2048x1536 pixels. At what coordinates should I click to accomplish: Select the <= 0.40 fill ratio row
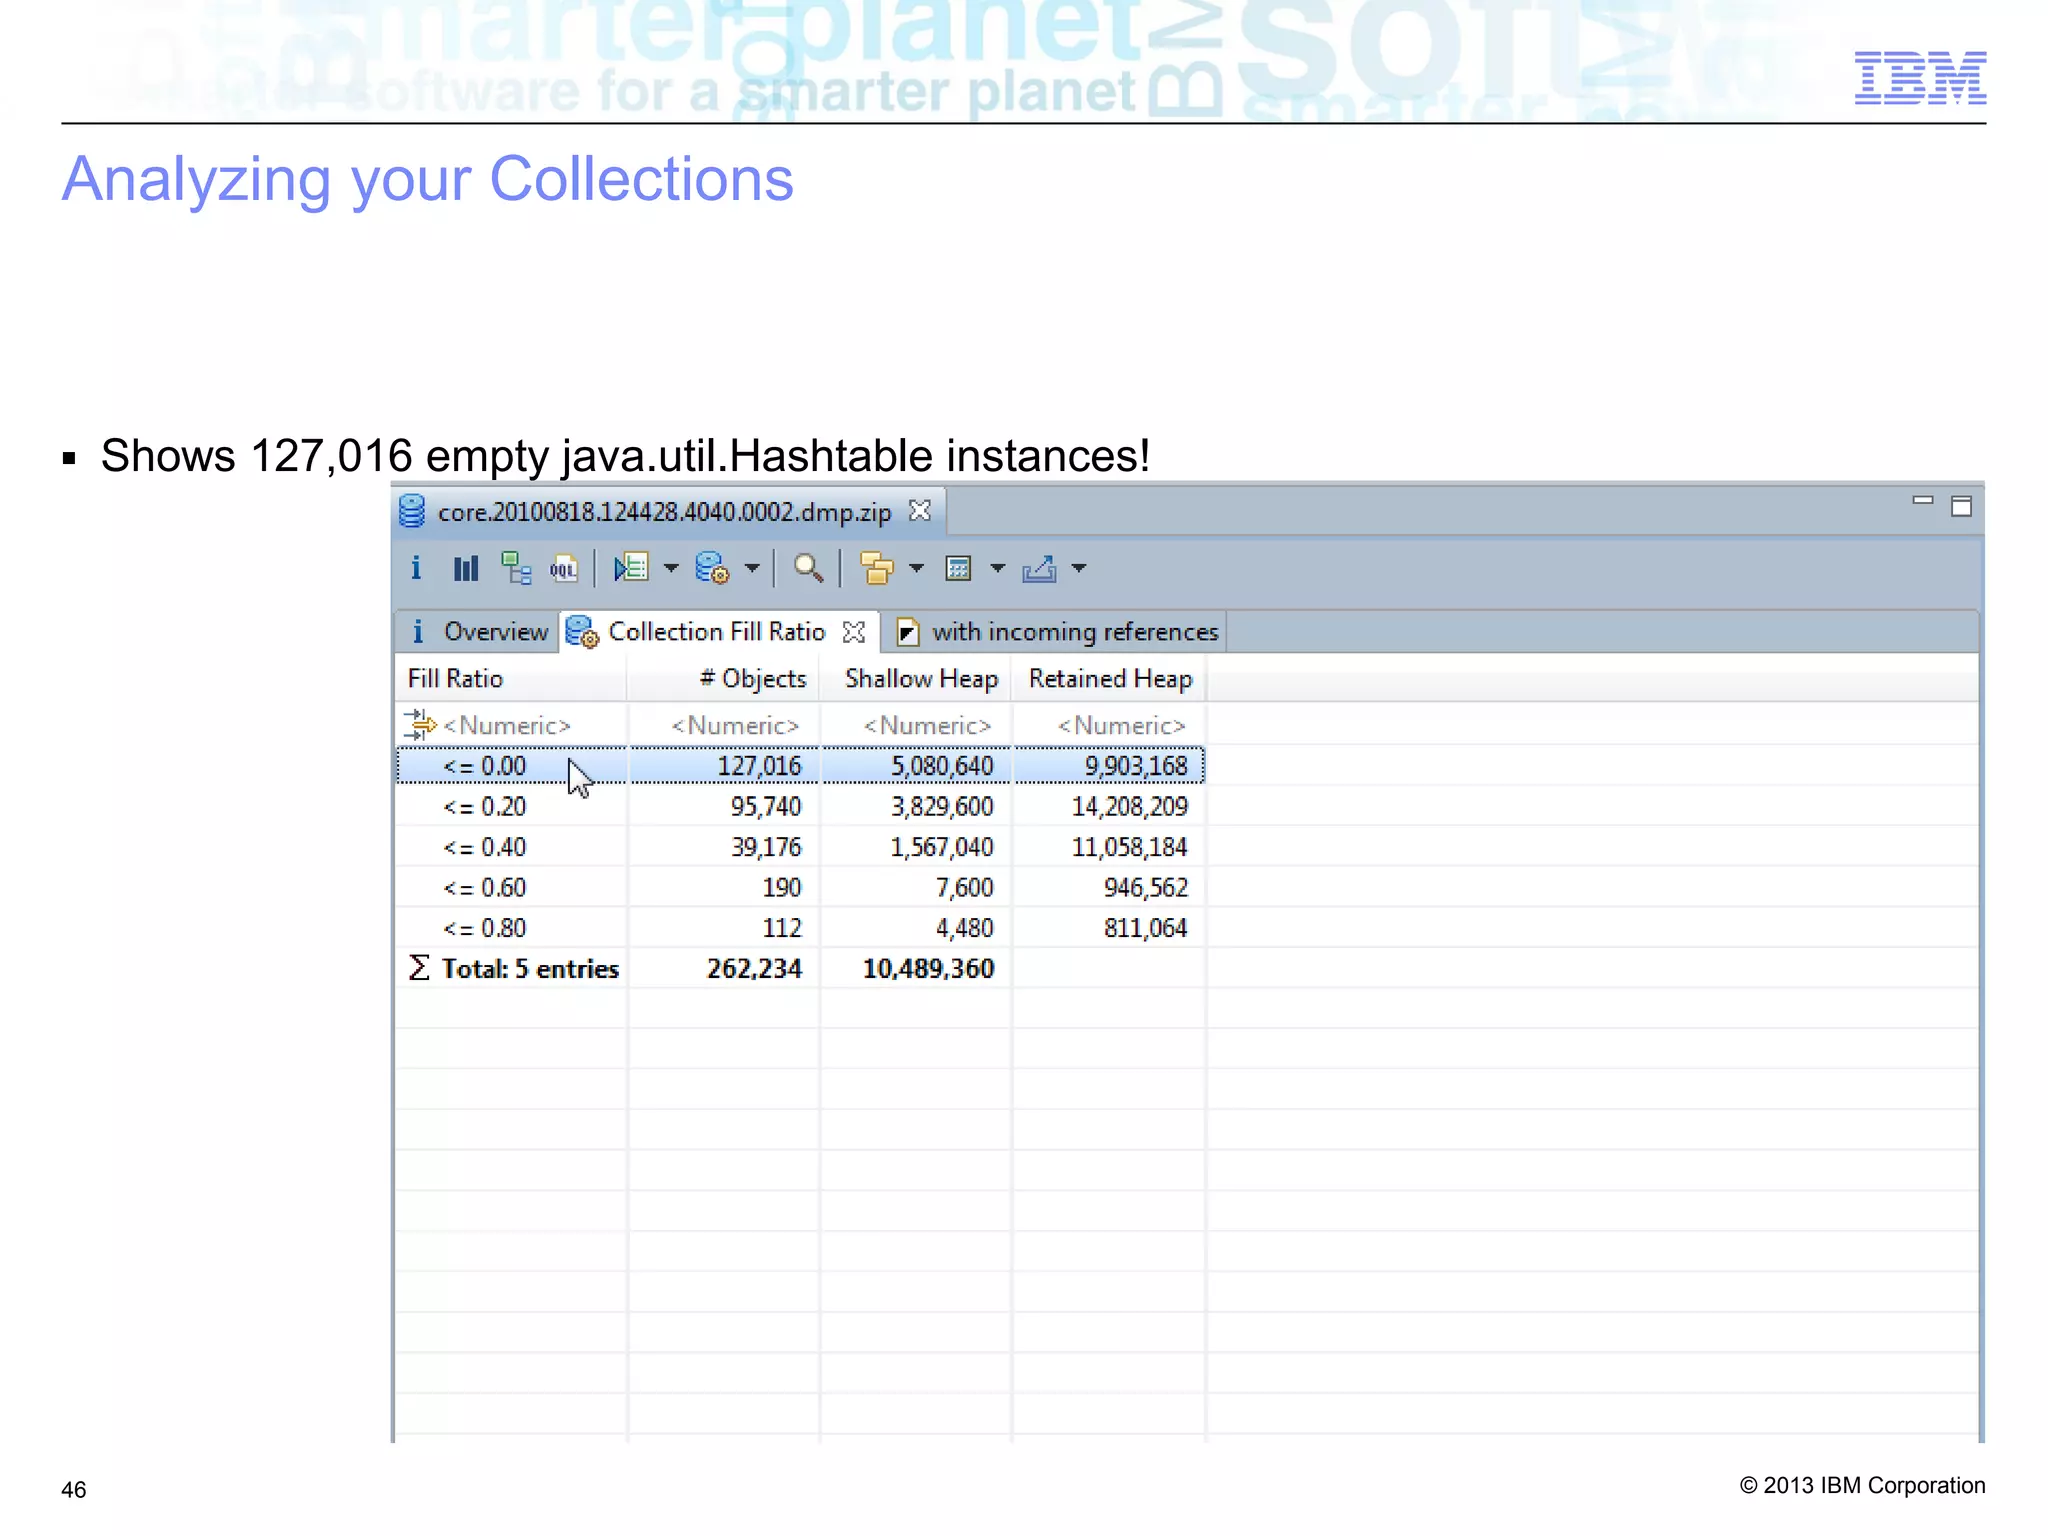coord(800,847)
